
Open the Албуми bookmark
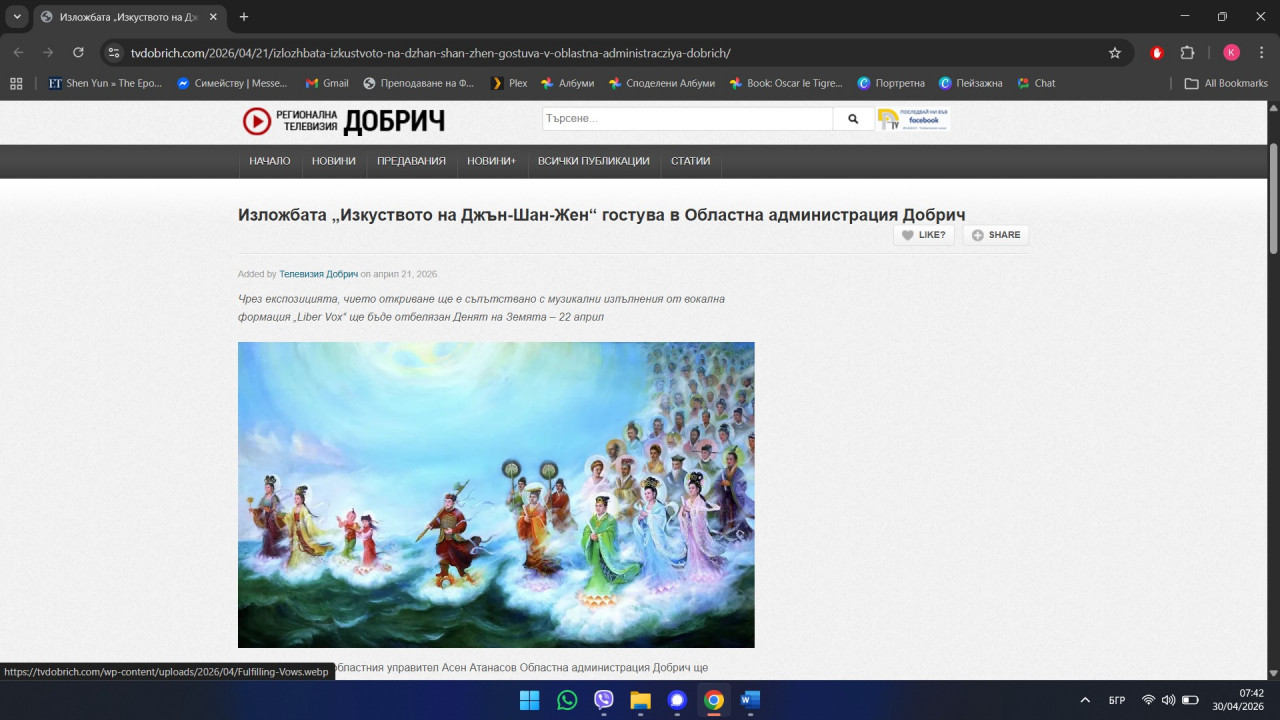click(567, 83)
